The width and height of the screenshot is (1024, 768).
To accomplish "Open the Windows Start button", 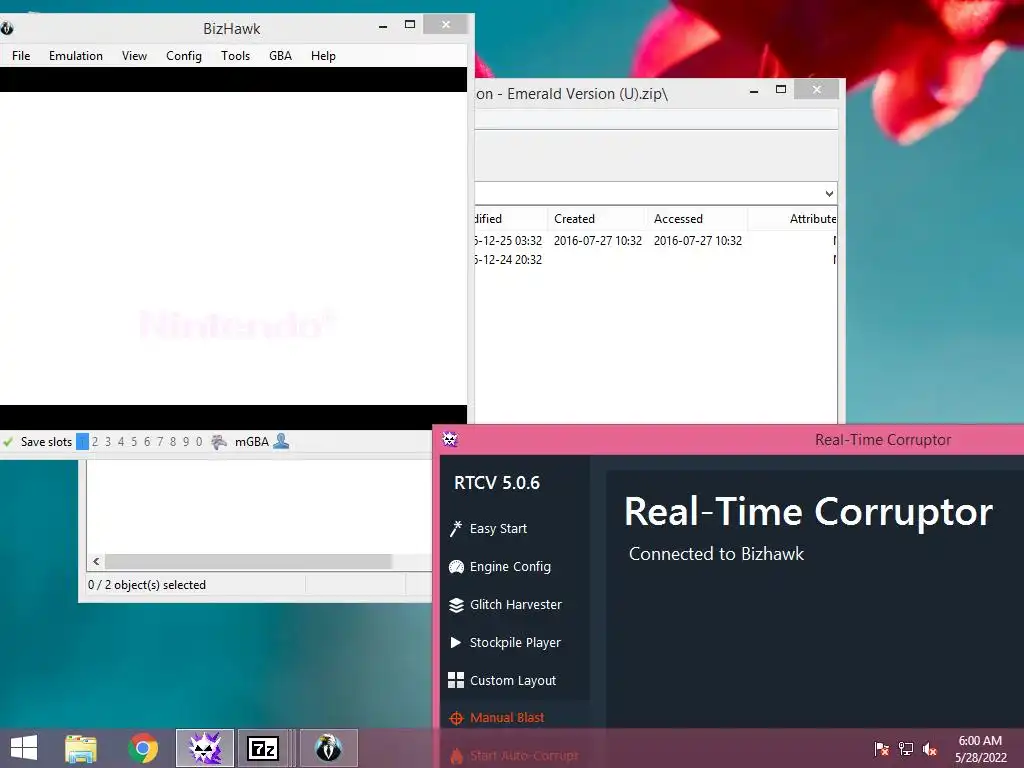I will [24, 748].
